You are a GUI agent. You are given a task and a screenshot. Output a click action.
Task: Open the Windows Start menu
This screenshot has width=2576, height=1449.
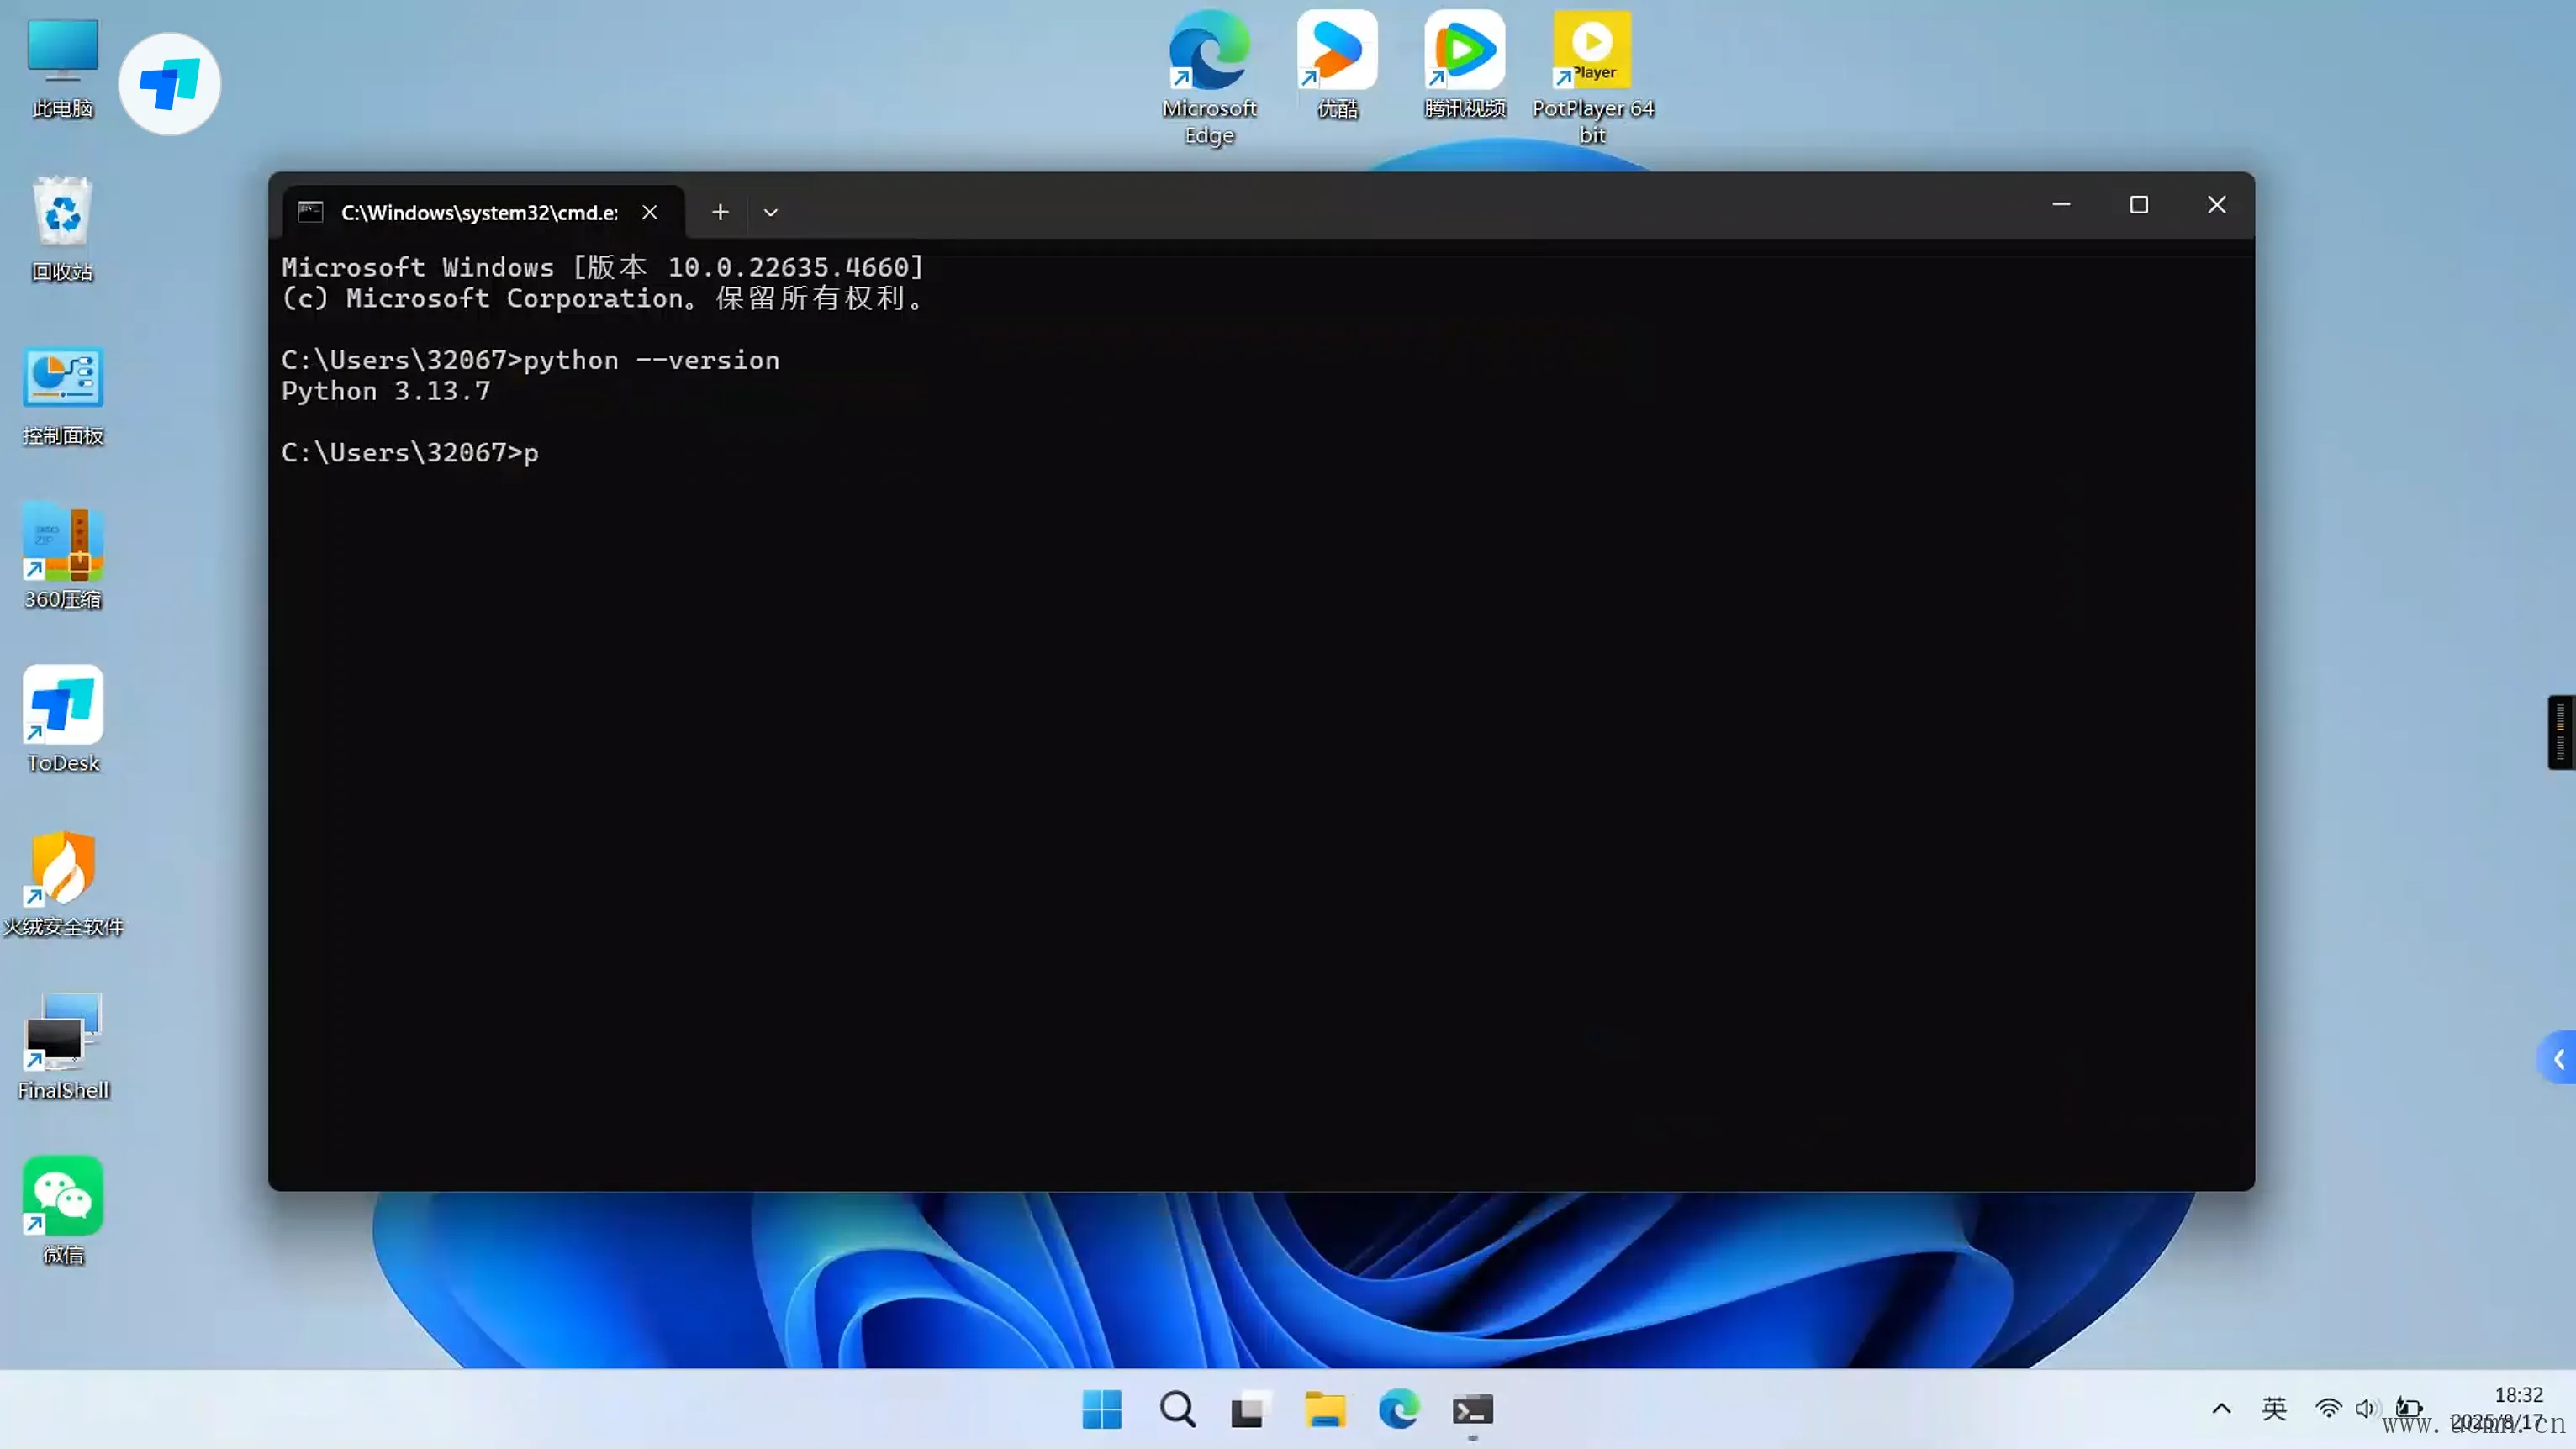1102,1410
